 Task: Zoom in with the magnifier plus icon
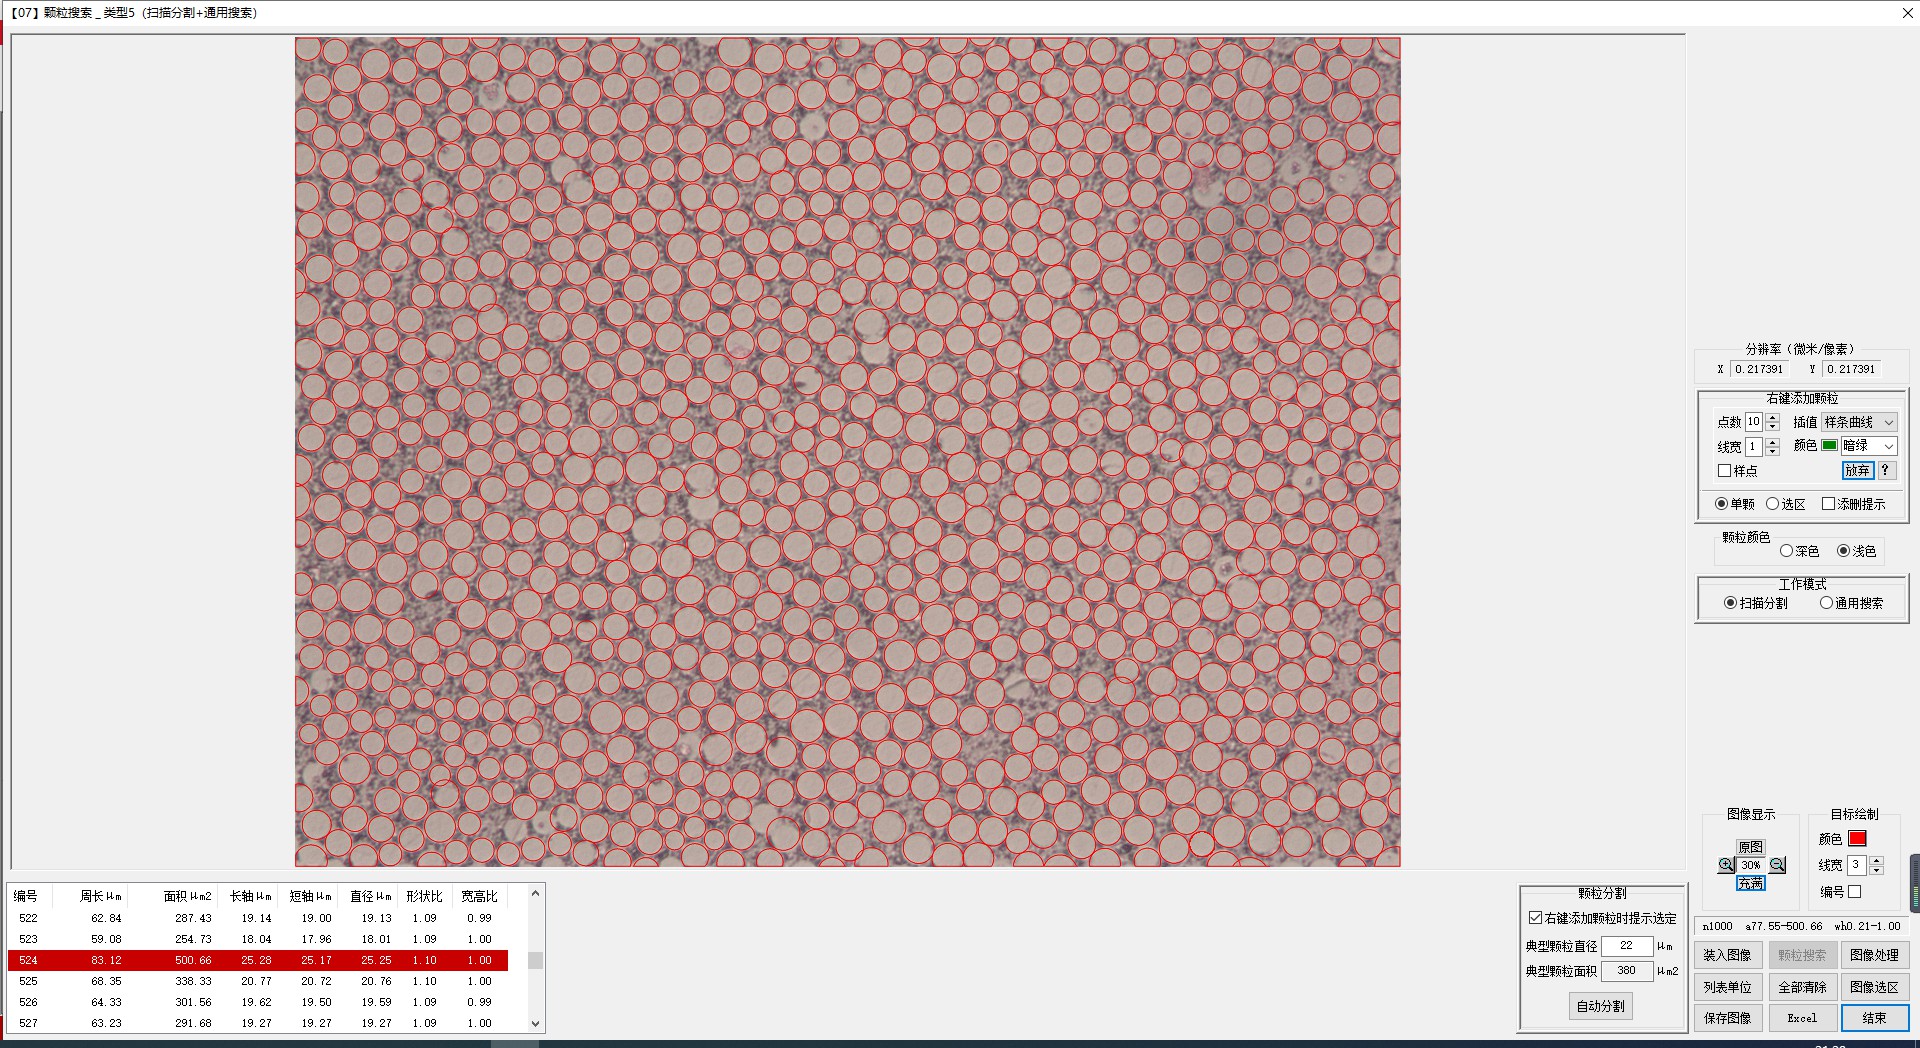[1726, 865]
